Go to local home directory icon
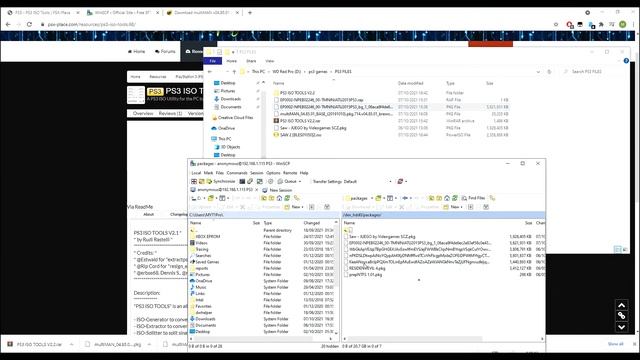 point(279,198)
